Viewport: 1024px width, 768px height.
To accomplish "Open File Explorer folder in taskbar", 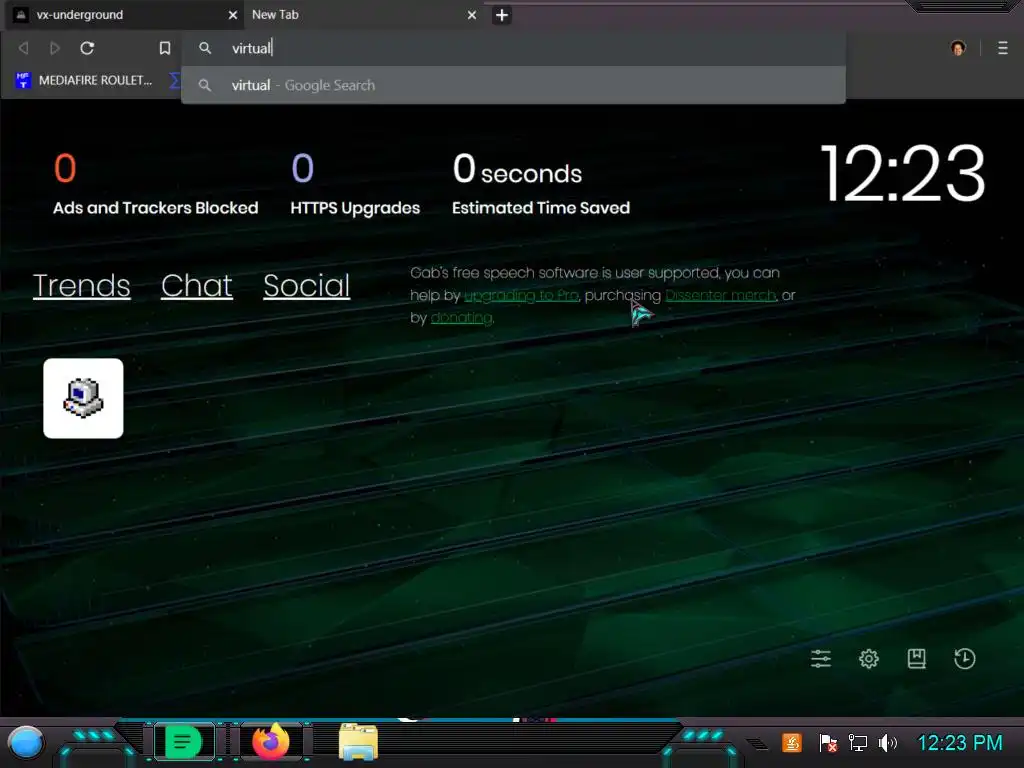I will click(358, 743).
